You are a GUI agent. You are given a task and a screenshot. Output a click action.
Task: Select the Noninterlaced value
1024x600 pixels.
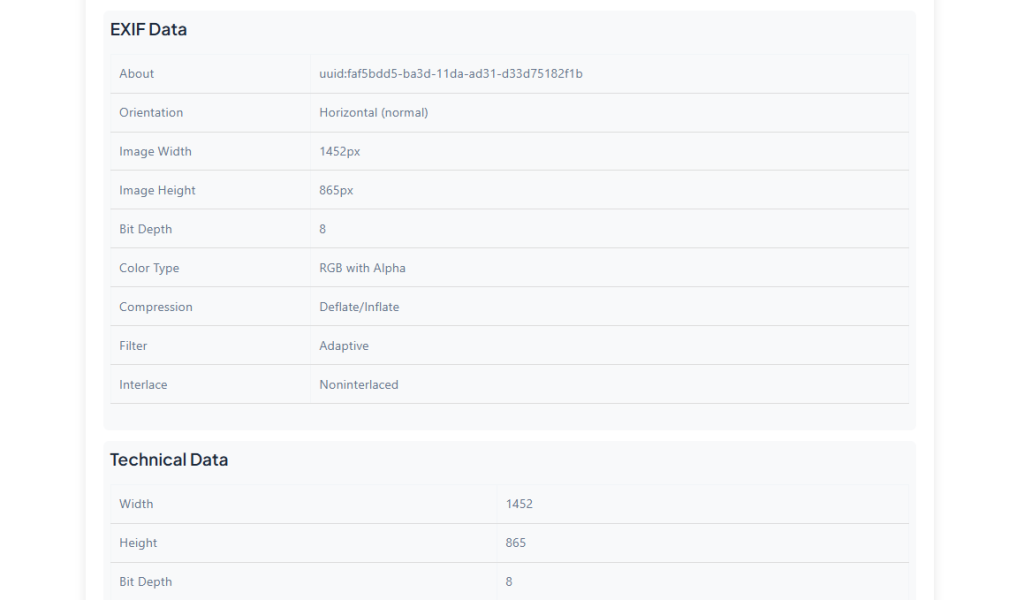coord(359,385)
